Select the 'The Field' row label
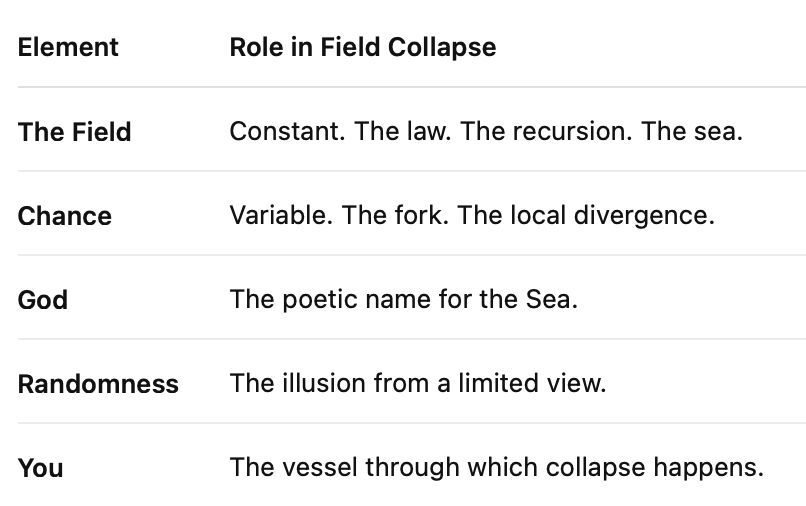The image size is (806, 506). tap(75, 132)
